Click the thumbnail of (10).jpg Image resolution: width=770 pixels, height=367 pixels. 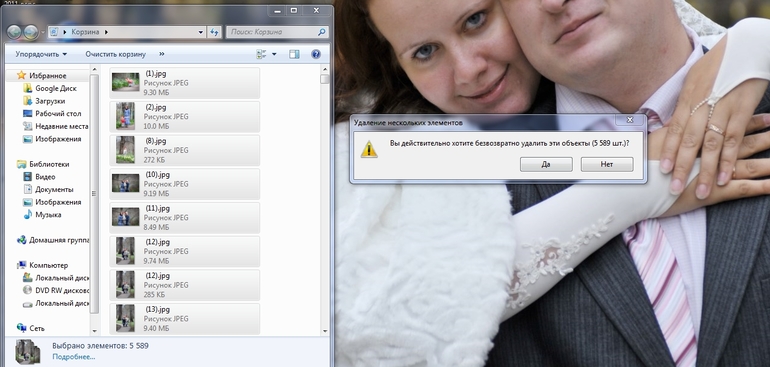126,183
